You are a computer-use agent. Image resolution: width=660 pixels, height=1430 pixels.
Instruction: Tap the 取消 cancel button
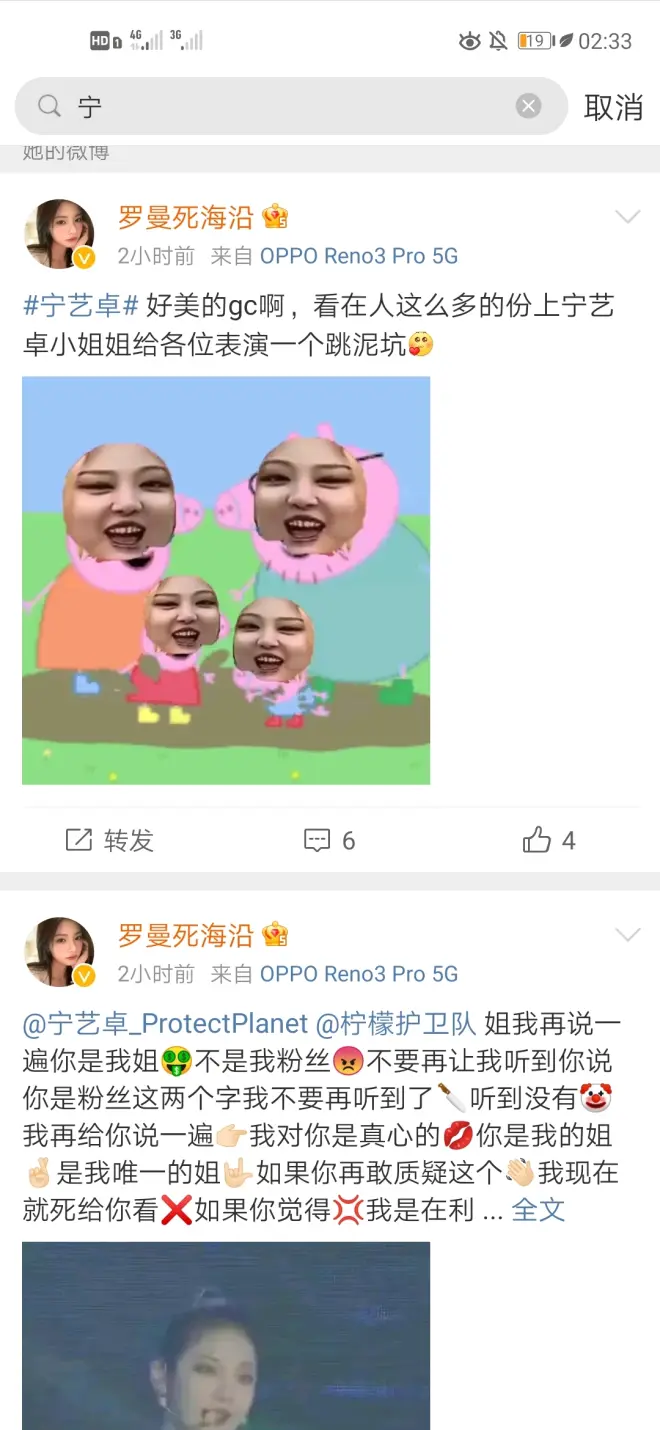613,107
